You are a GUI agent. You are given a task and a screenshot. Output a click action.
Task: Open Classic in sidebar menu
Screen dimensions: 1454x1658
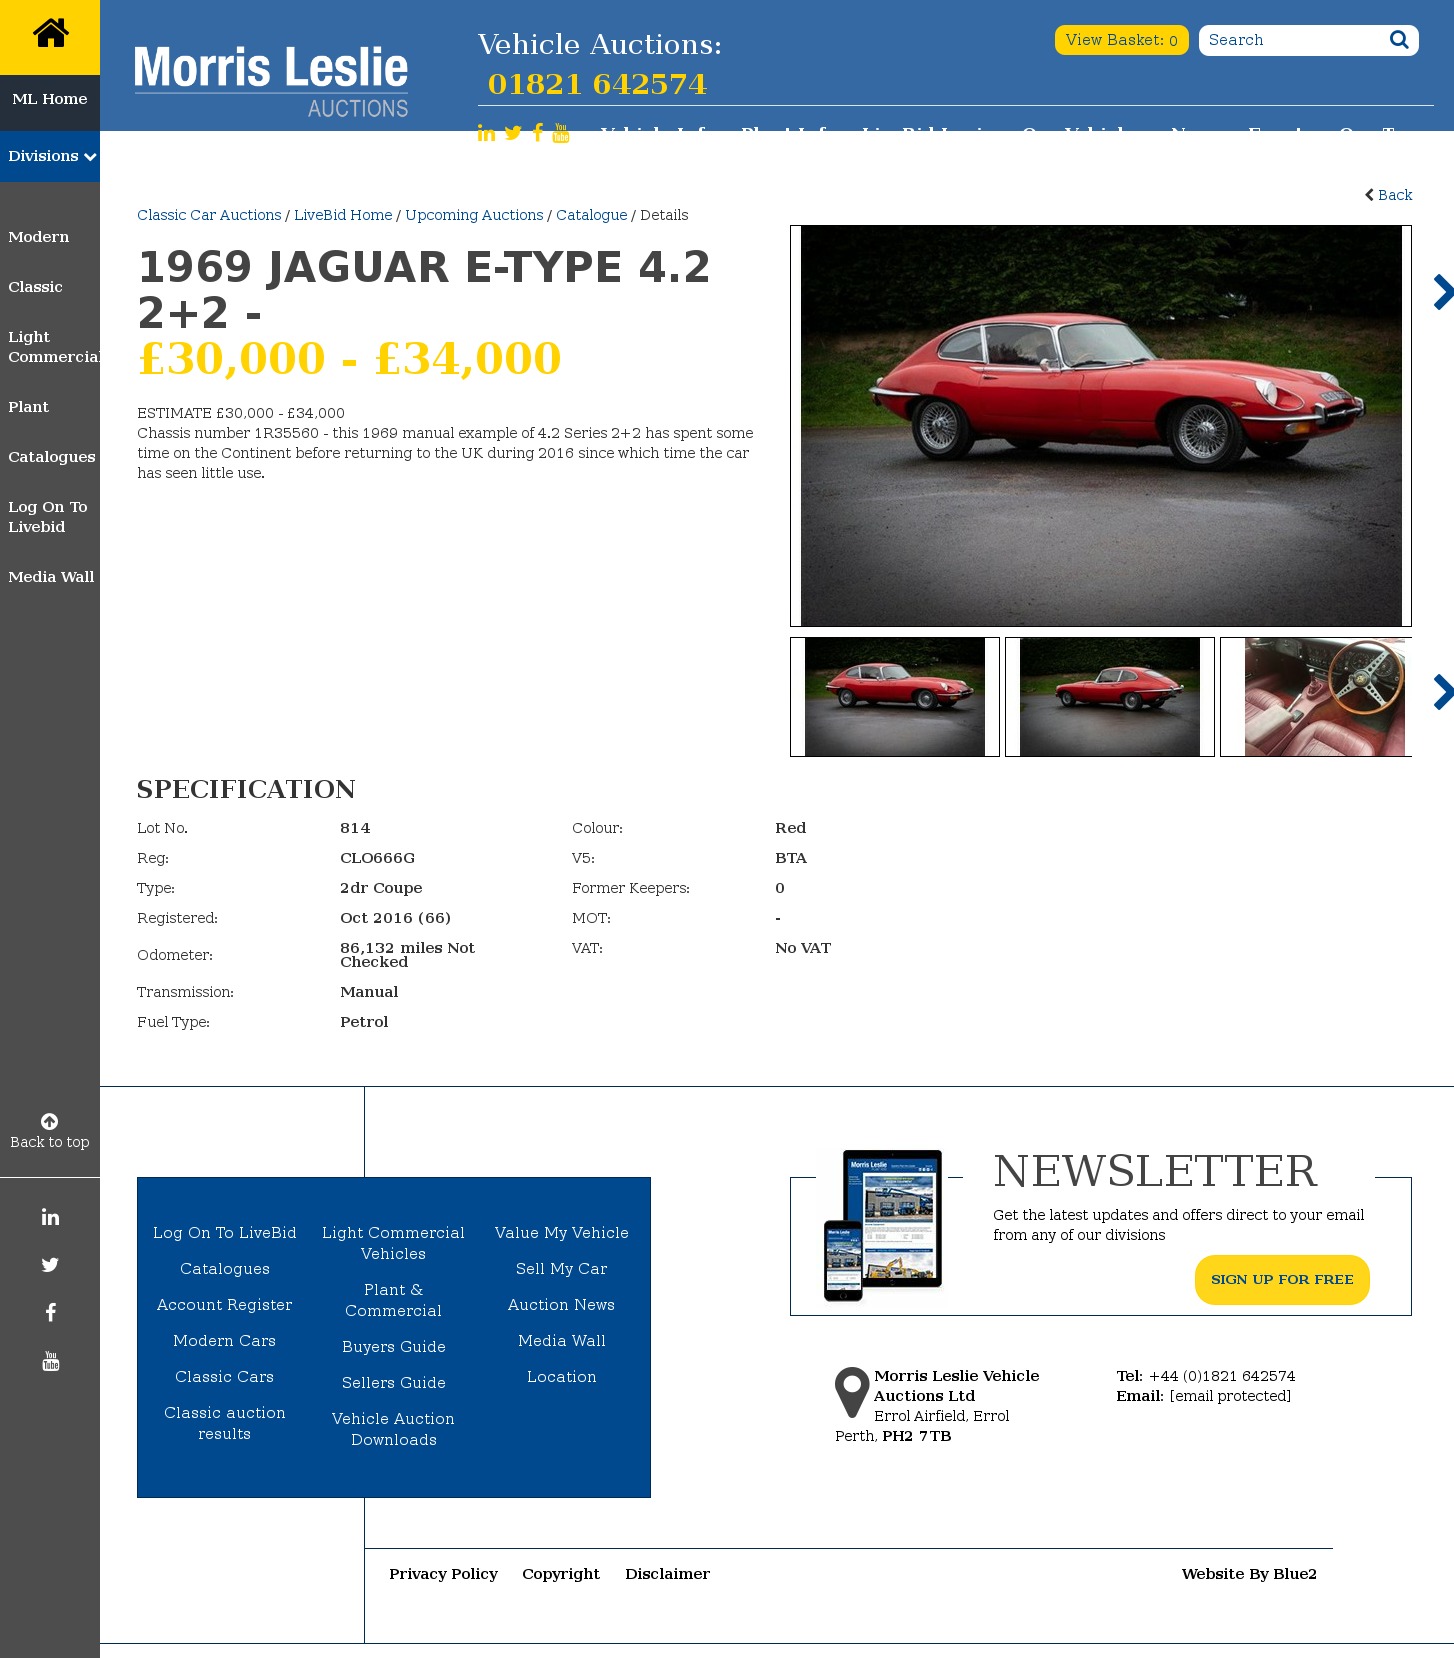35,287
